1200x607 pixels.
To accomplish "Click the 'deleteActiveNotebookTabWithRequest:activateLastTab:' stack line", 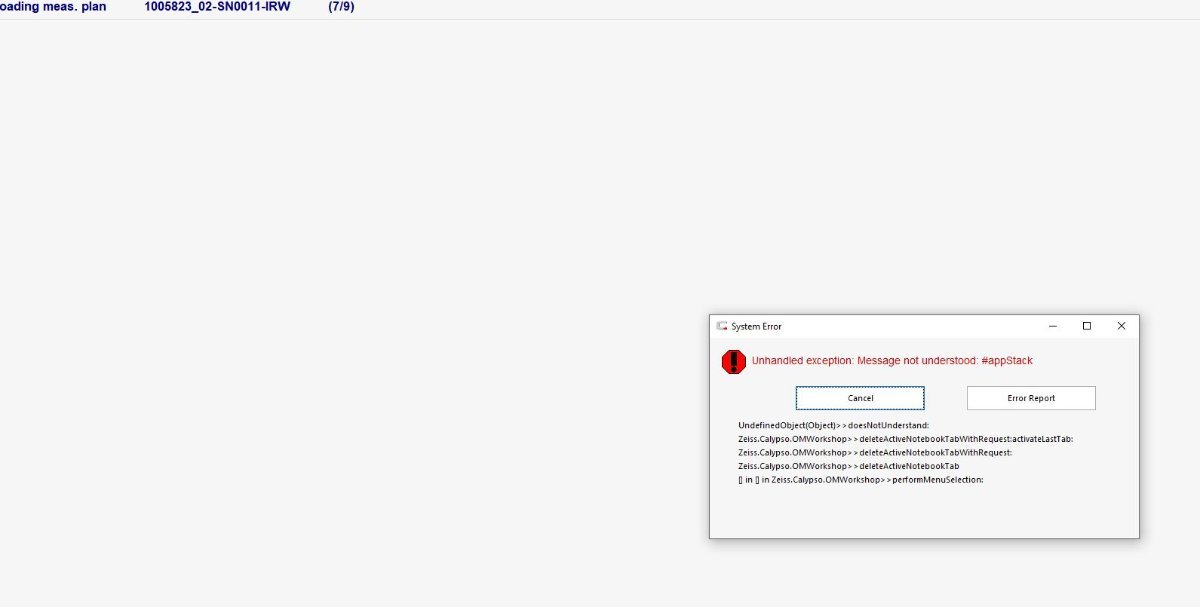I will click(x=905, y=439).
